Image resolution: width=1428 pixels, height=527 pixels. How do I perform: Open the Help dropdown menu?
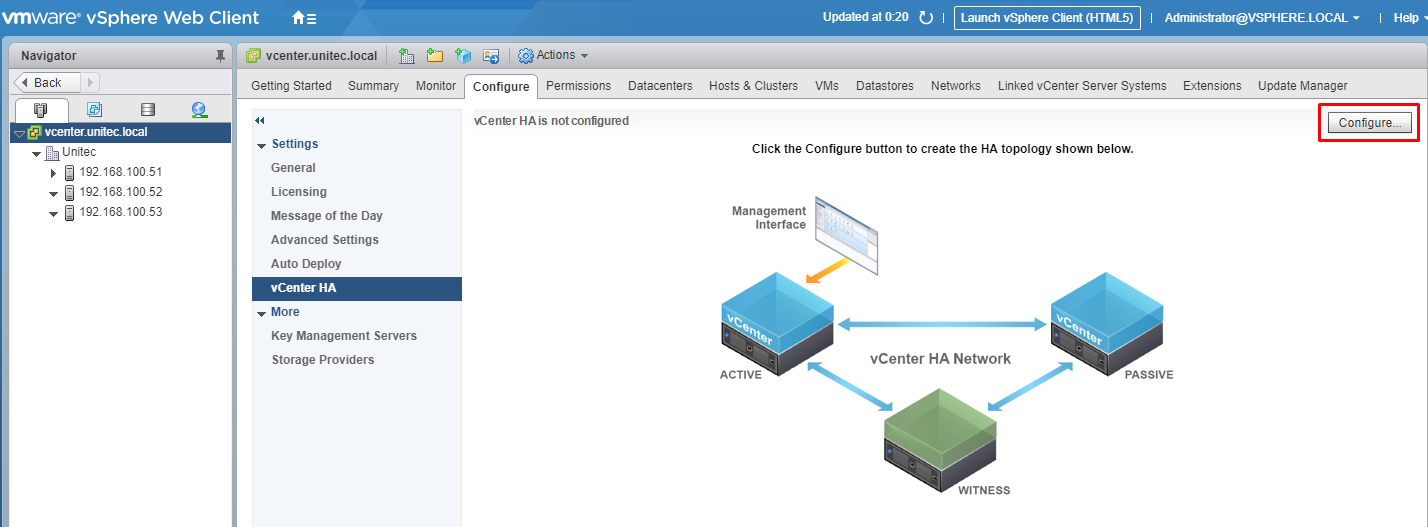click(1411, 18)
